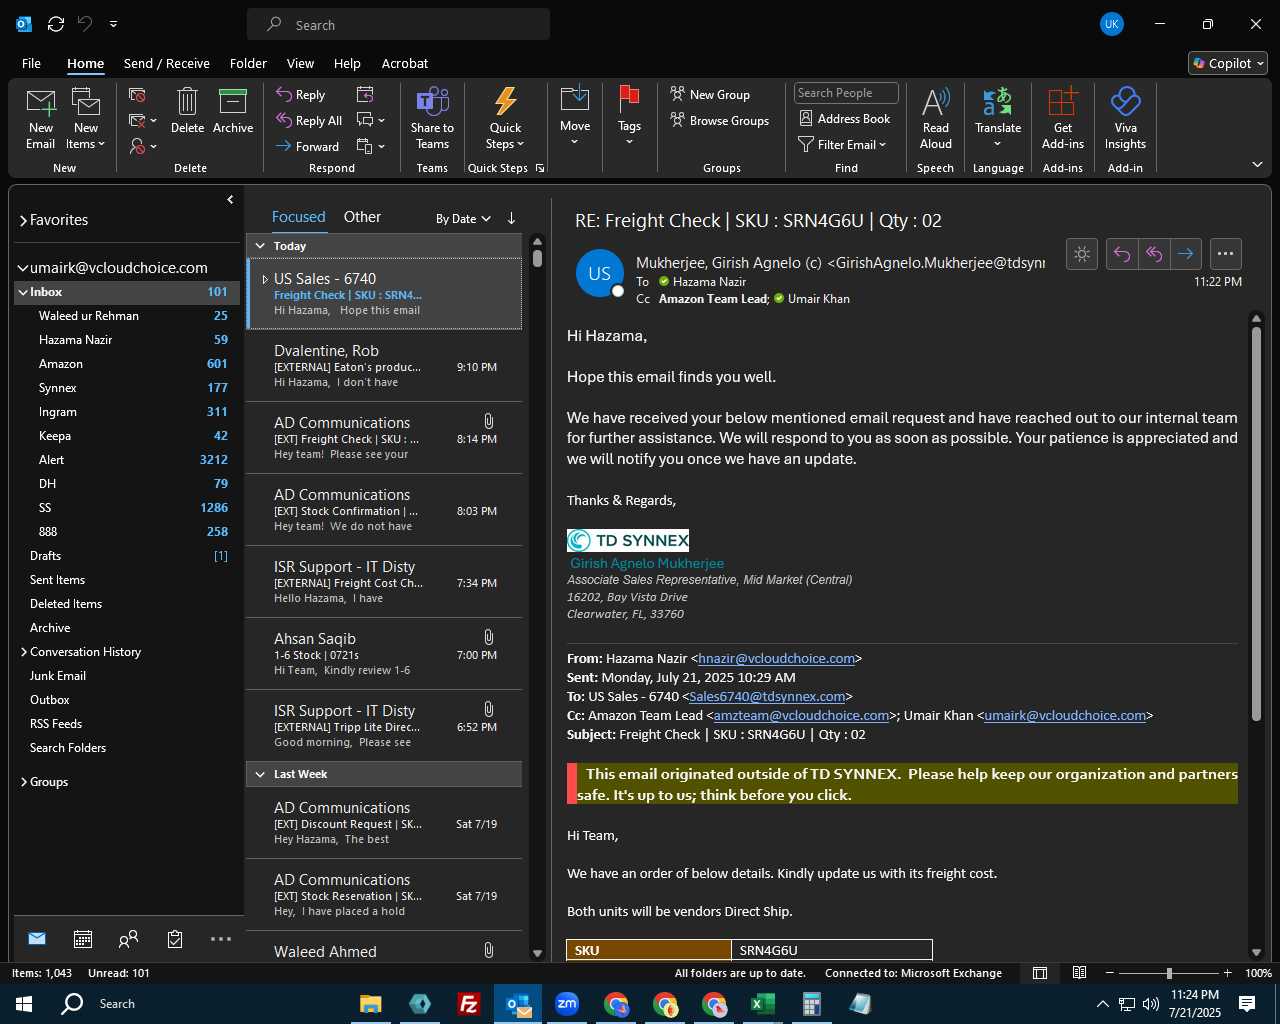This screenshot has width=1280, height=1024.
Task: Open the Filter Email dropdown
Action: pos(842,144)
